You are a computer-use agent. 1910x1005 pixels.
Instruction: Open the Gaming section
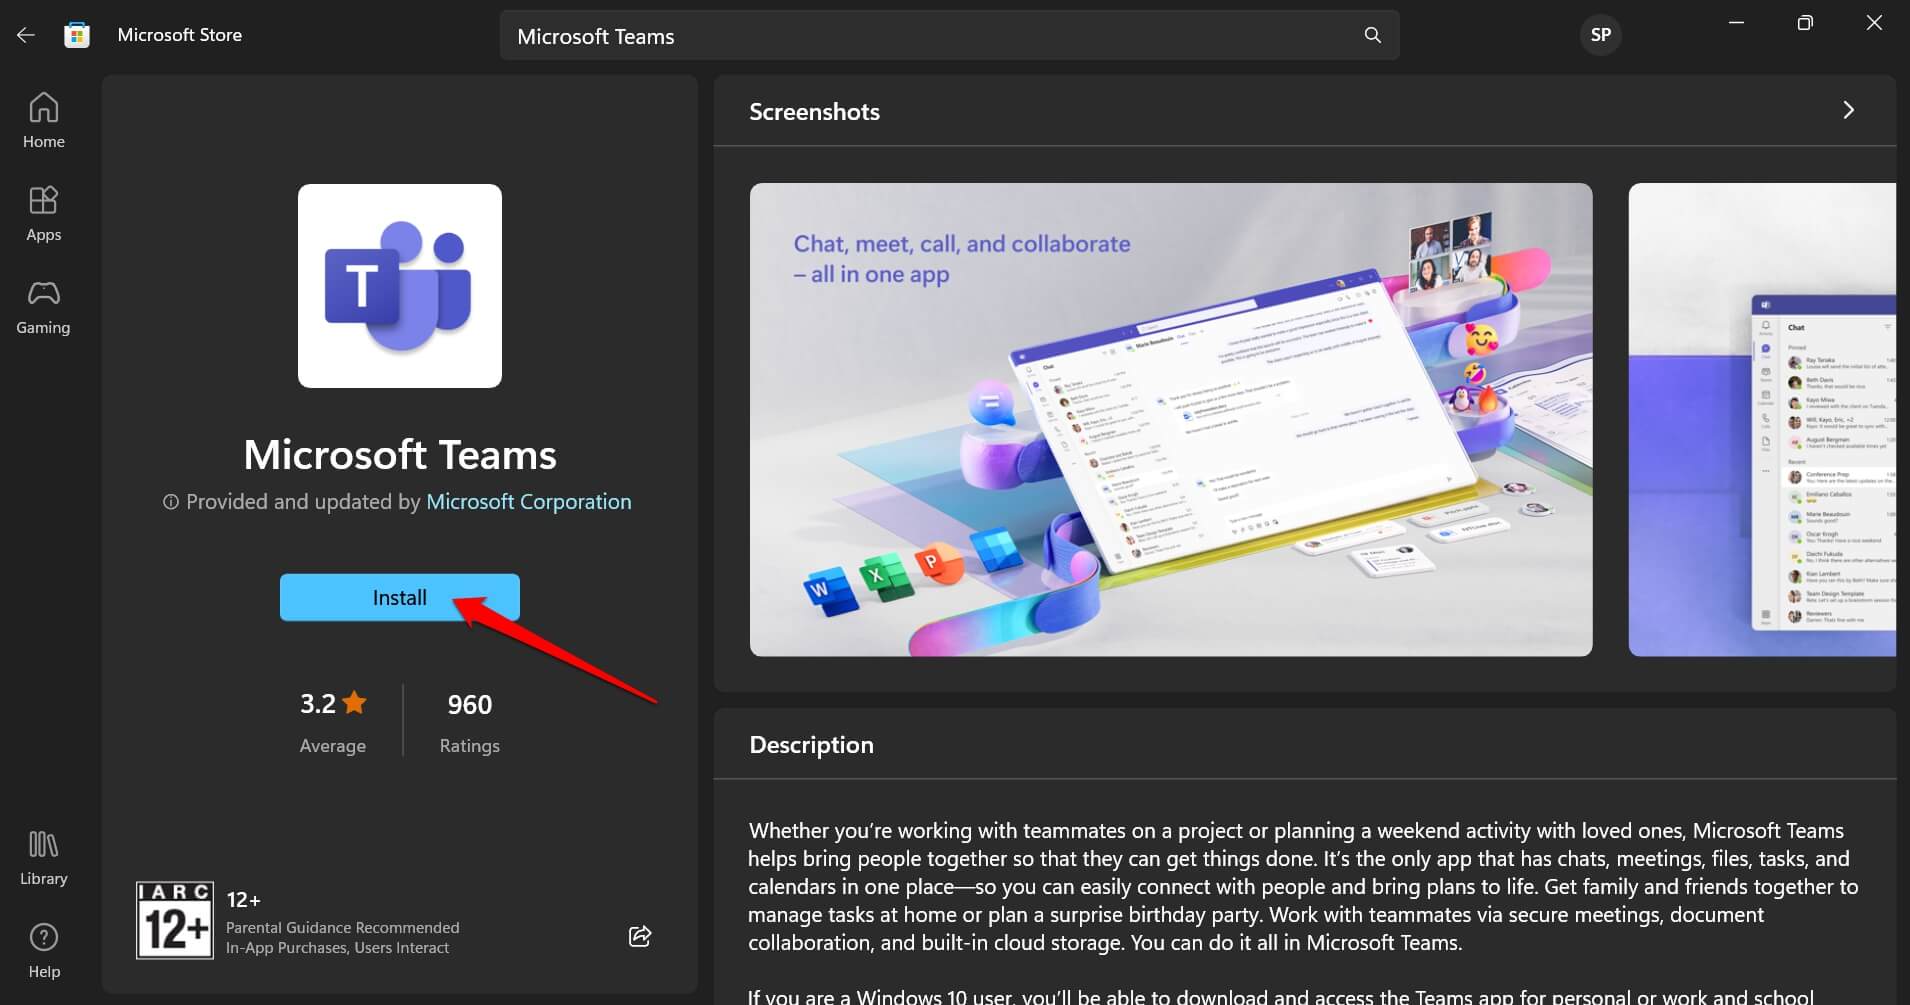pos(43,305)
